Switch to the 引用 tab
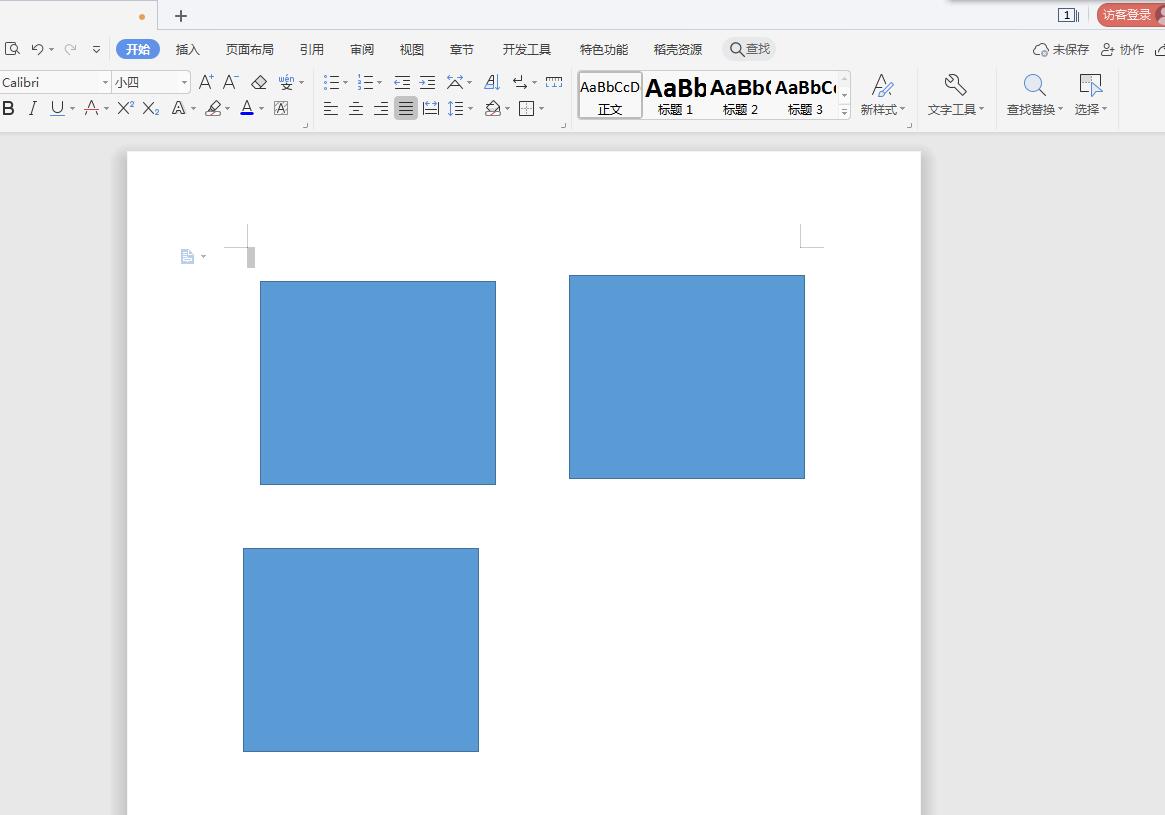Image resolution: width=1165 pixels, height=815 pixels. (311, 49)
